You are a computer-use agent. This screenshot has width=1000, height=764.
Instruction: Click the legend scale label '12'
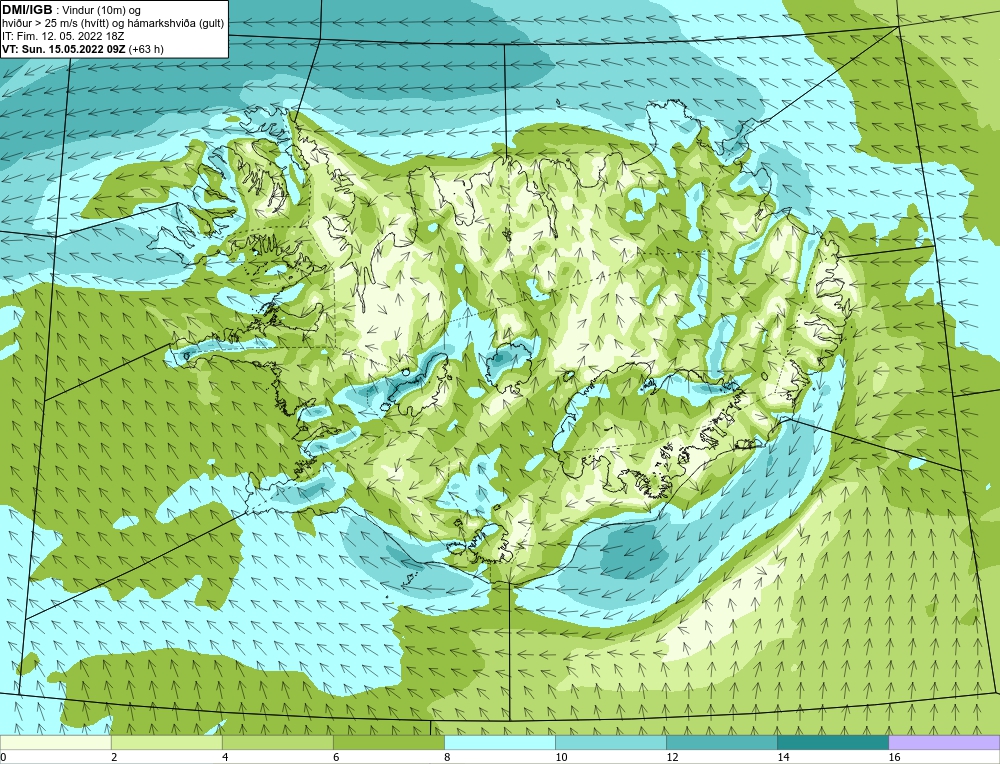point(672,757)
